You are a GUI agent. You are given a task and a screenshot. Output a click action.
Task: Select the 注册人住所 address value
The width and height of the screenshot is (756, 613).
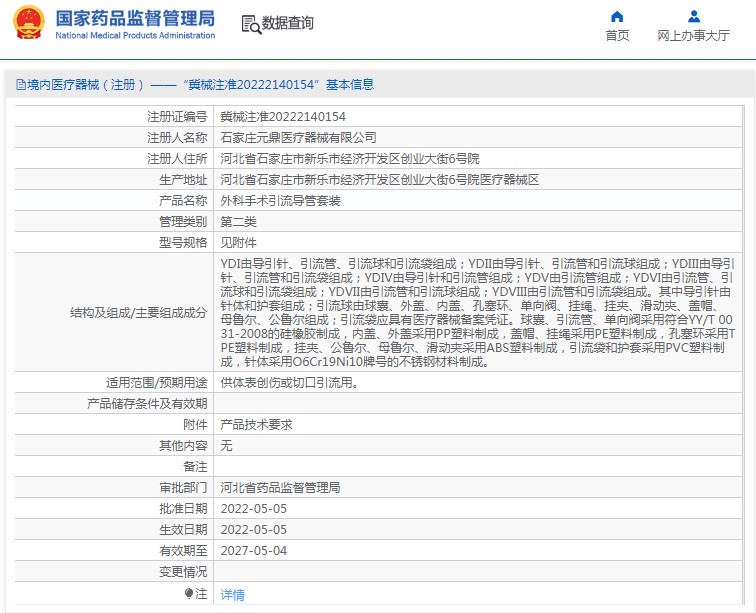click(x=350, y=159)
